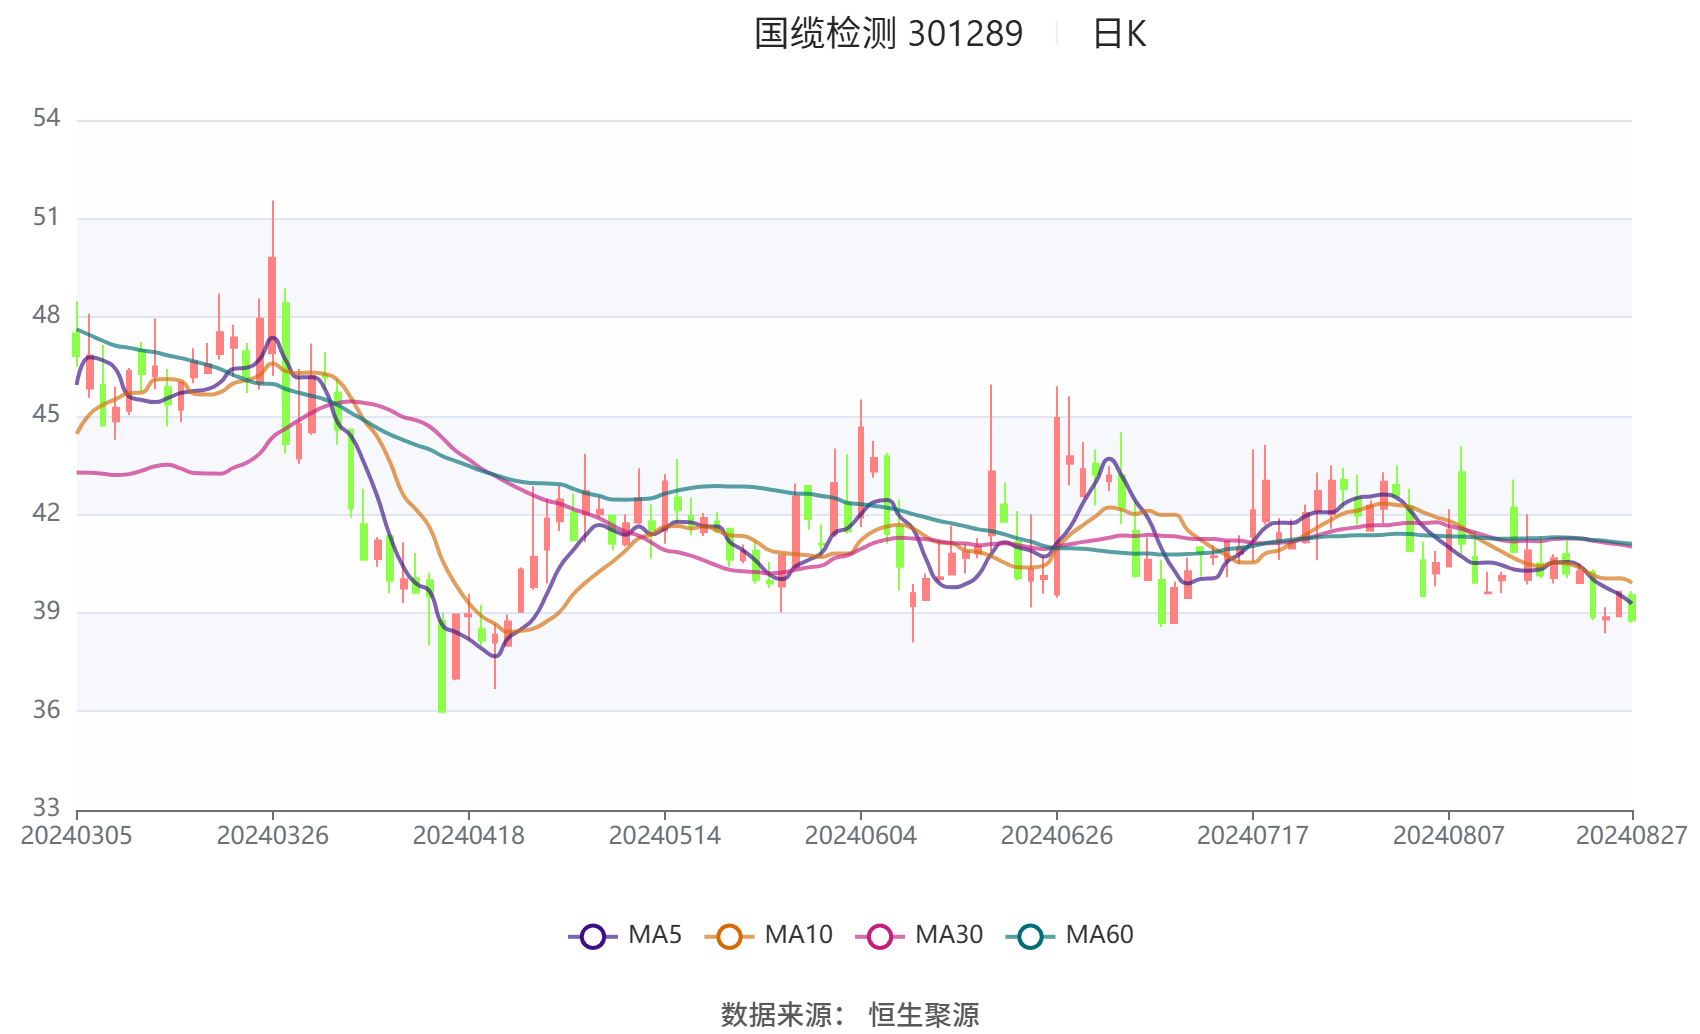Click the lowest green candlestick touching 36
The width and height of the screenshot is (1700, 1034).
pyautogui.click(x=441, y=662)
